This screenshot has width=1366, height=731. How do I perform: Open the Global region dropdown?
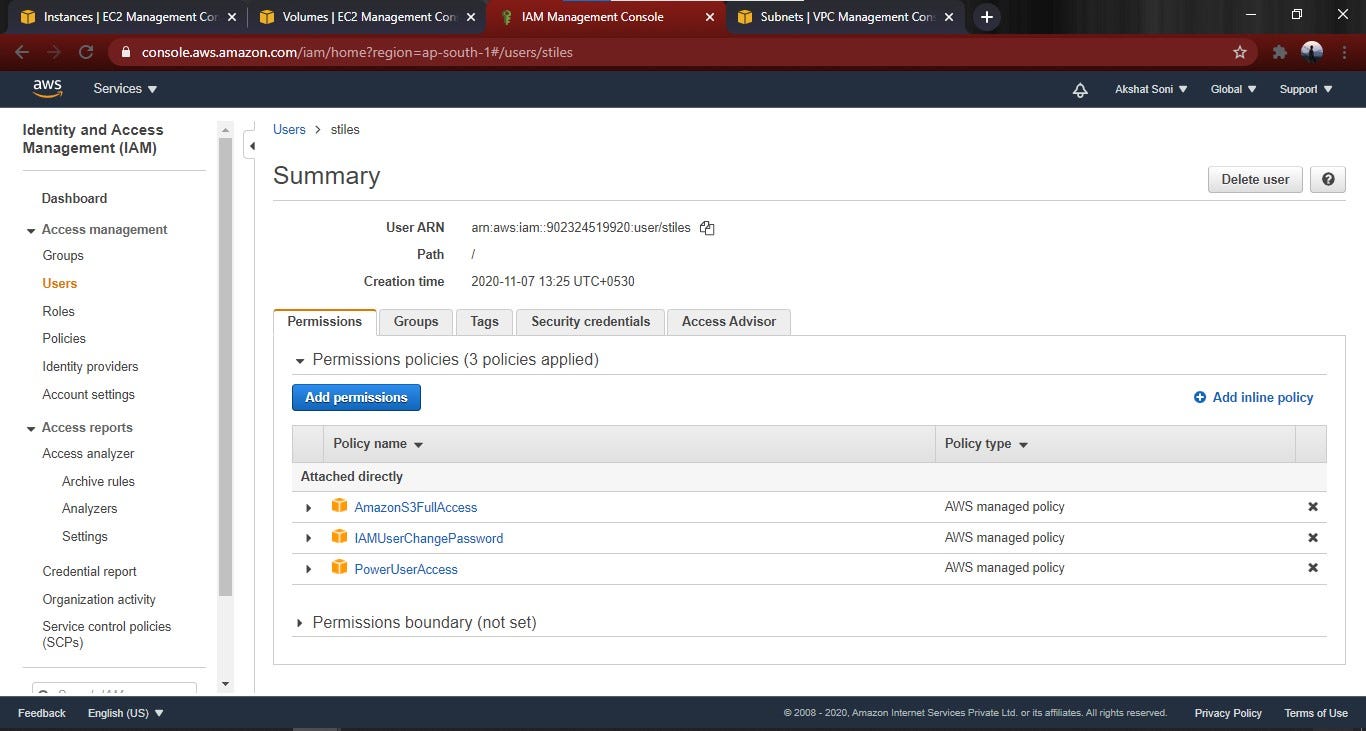(x=1233, y=90)
